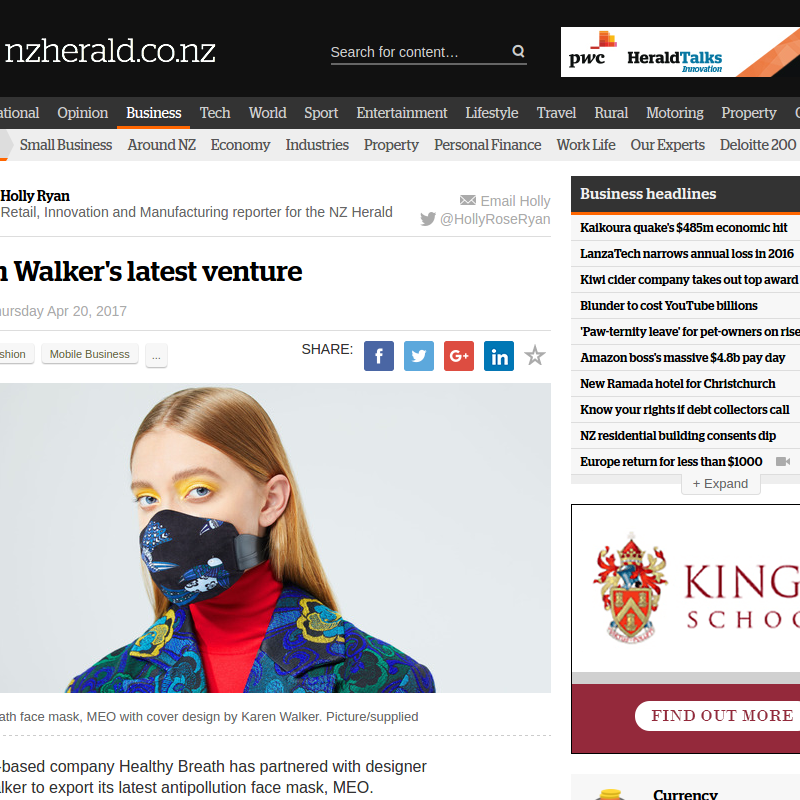Open the masked model article photo
The image size is (800, 800).
tap(276, 538)
